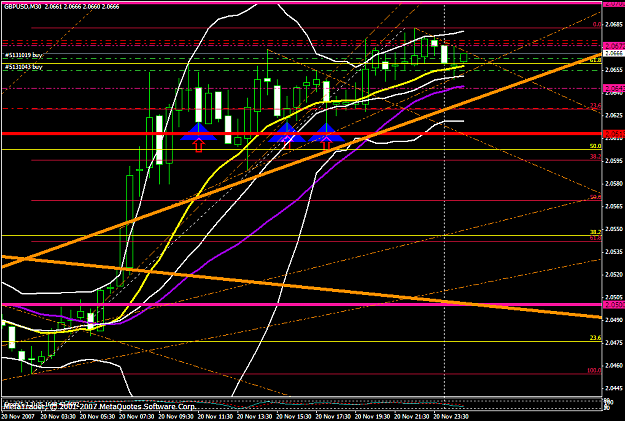The height and width of the screenshot is (421, 625).
Task: Click the red up-arrow below the 09:30 triangle
Action: point(199,145)
